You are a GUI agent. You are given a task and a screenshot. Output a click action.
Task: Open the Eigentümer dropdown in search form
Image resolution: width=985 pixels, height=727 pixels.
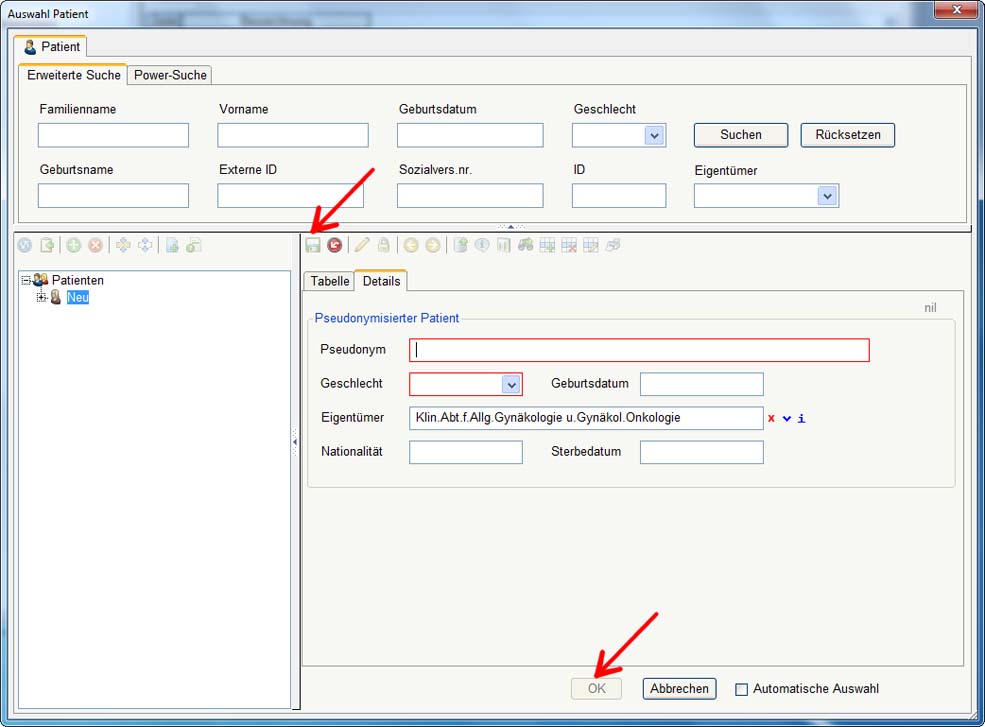click(826, 196)
